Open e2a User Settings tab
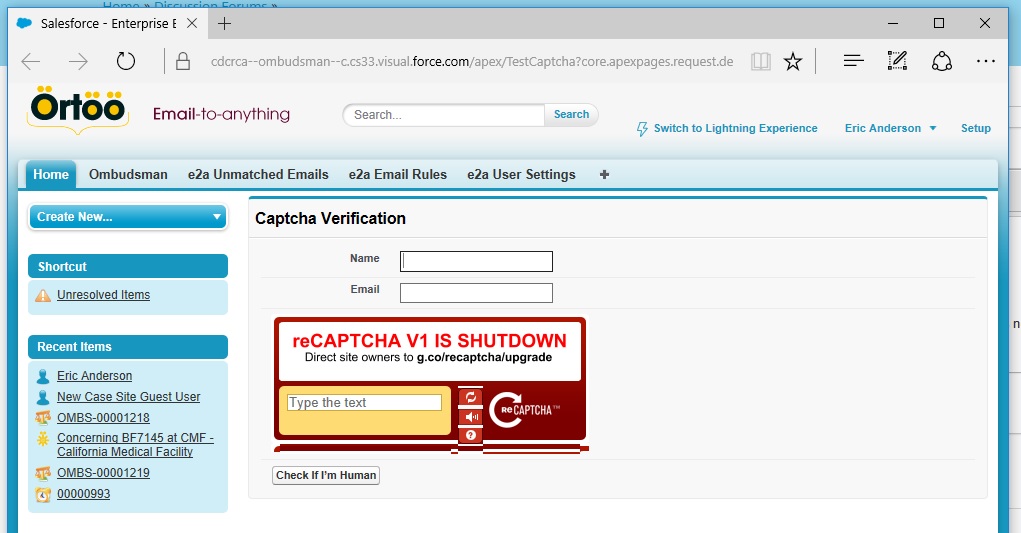The width and height of the screenshot is (1021, 533). point(521,174)
